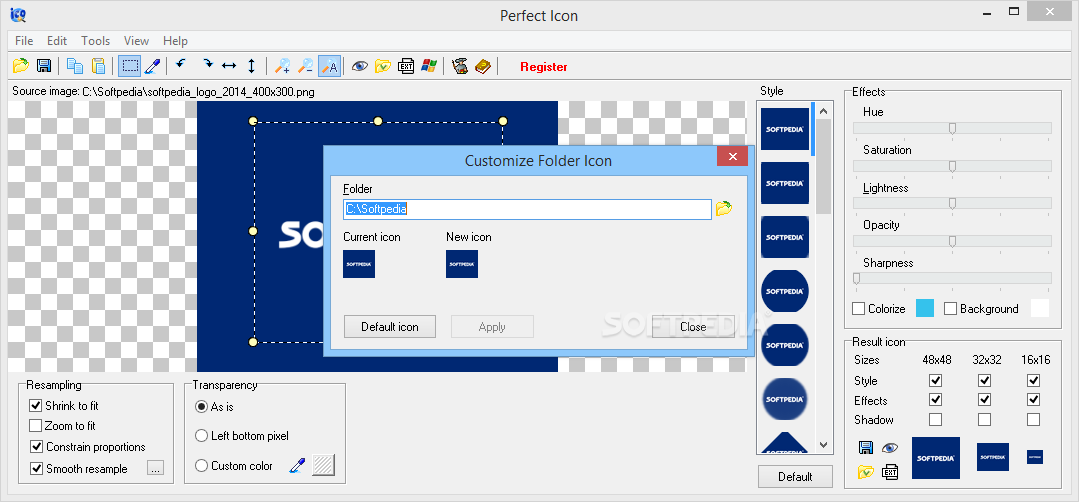Toggle Smooth resample checkbox
Viewport: 1079px width, 502px height.
tap(36, 468)
